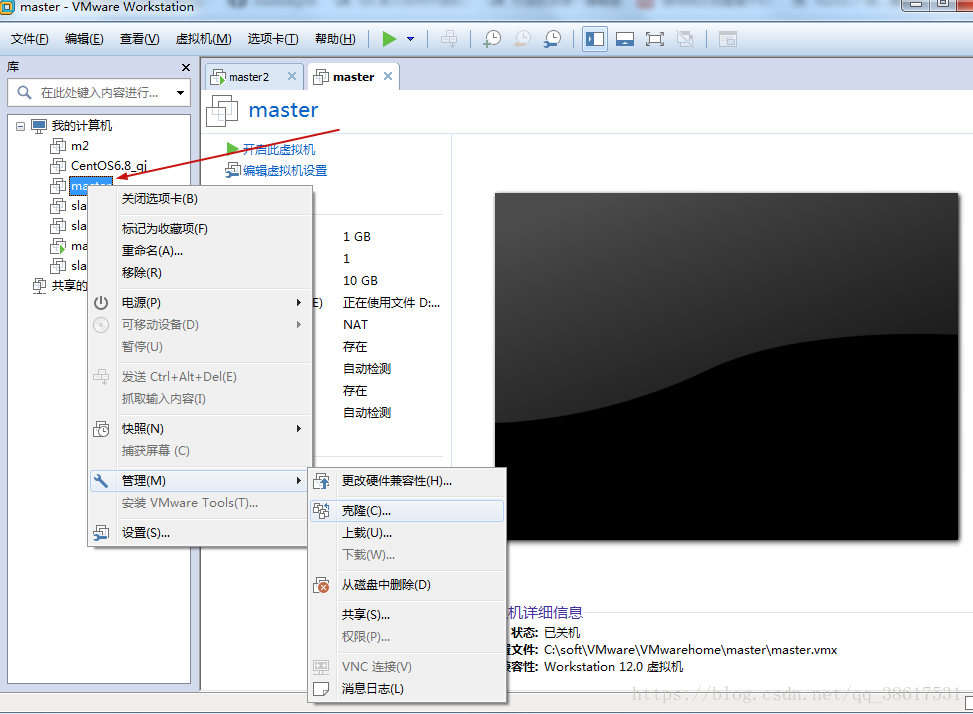Image resolution: width=973 pixels, height=714 pixels.
Task: Choose 关闭选项卡(B) in context menu
Action: (x=199, y=199)
